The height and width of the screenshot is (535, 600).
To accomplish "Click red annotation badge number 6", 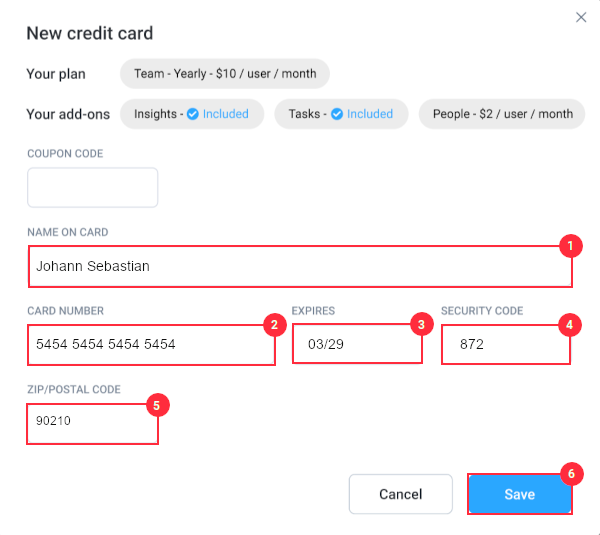I will (572, 474).
